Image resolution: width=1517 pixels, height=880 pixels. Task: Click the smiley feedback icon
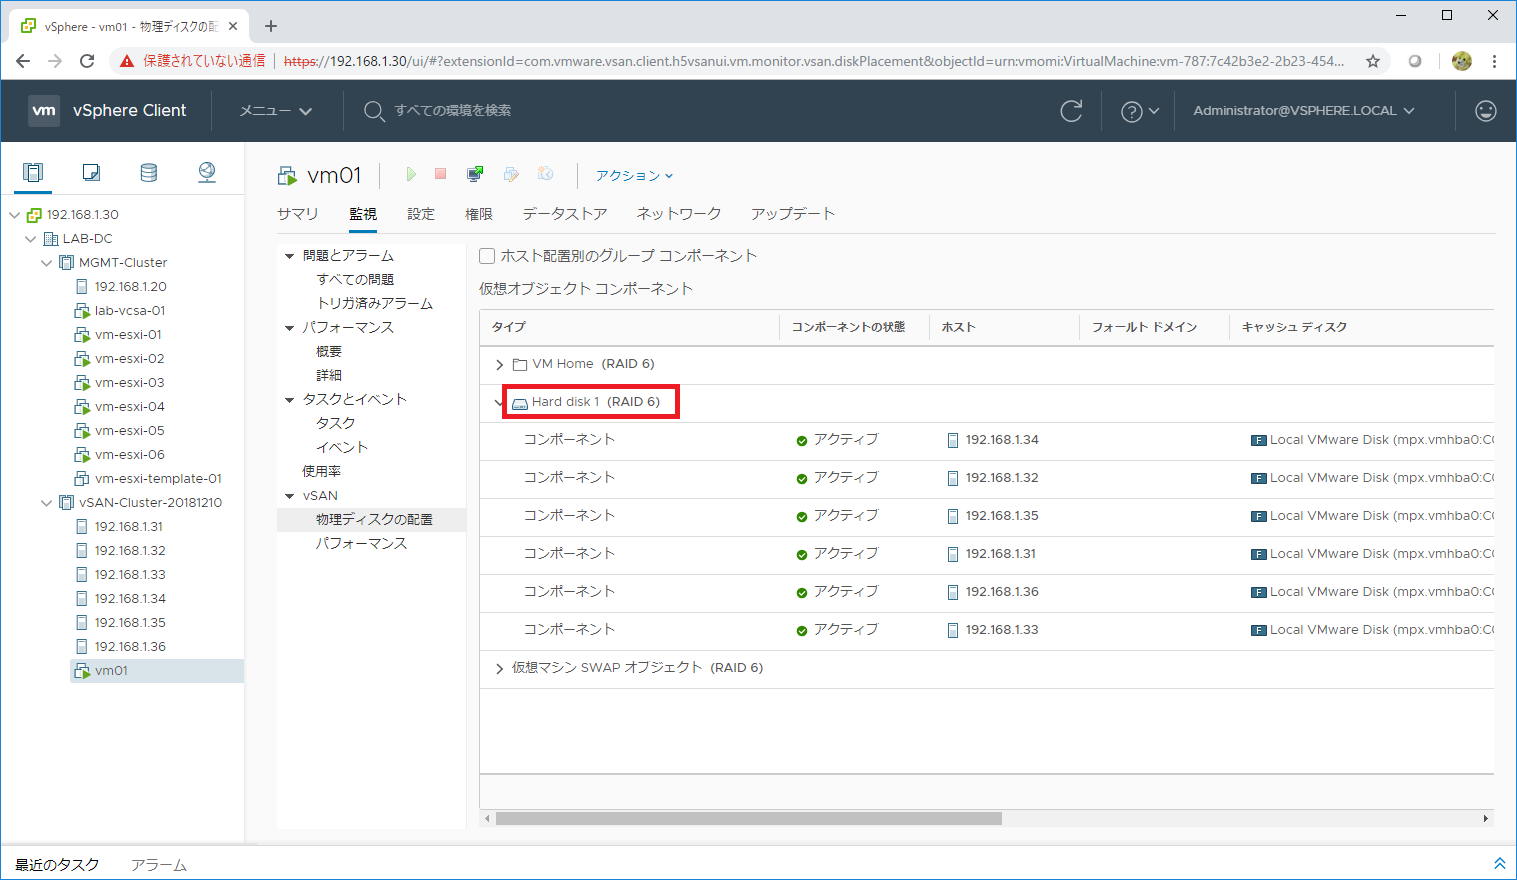coord(1486,111)
